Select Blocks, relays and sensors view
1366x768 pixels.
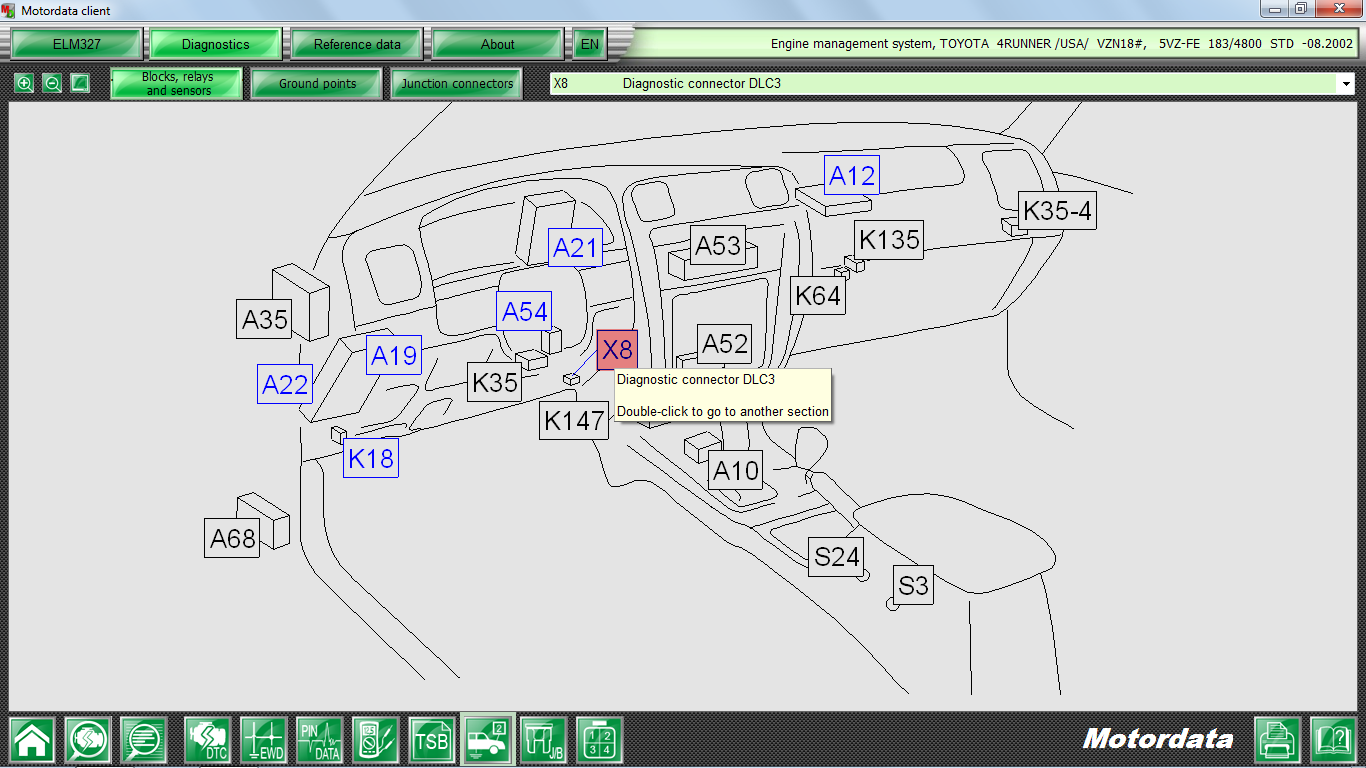[x=177, y=84]
